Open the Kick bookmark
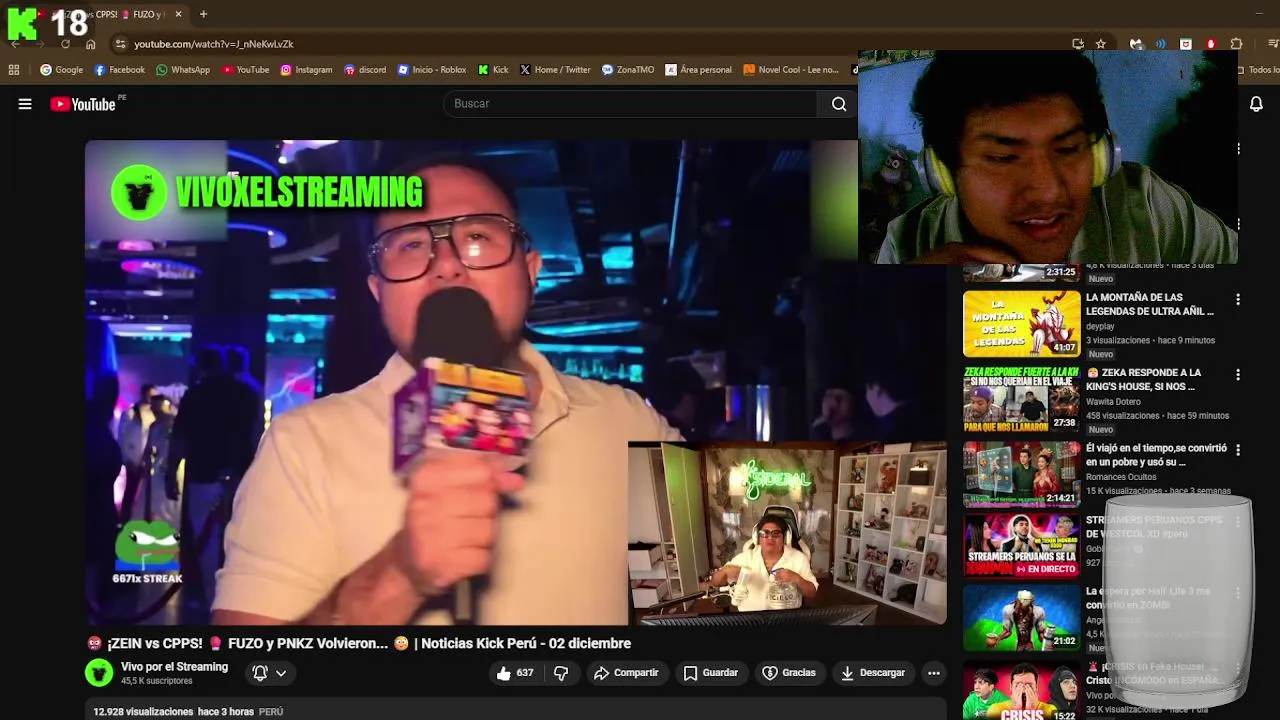 tap(493, 70)
